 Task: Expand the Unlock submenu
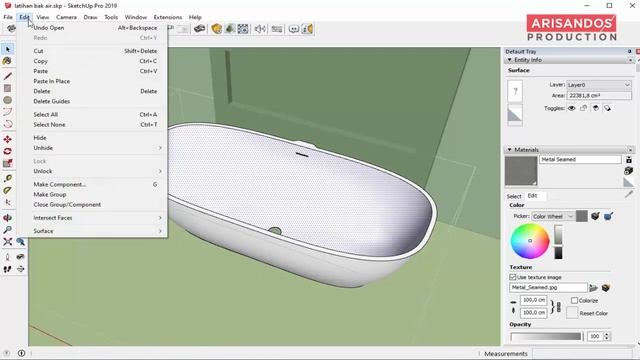click(x=97, y=171)
